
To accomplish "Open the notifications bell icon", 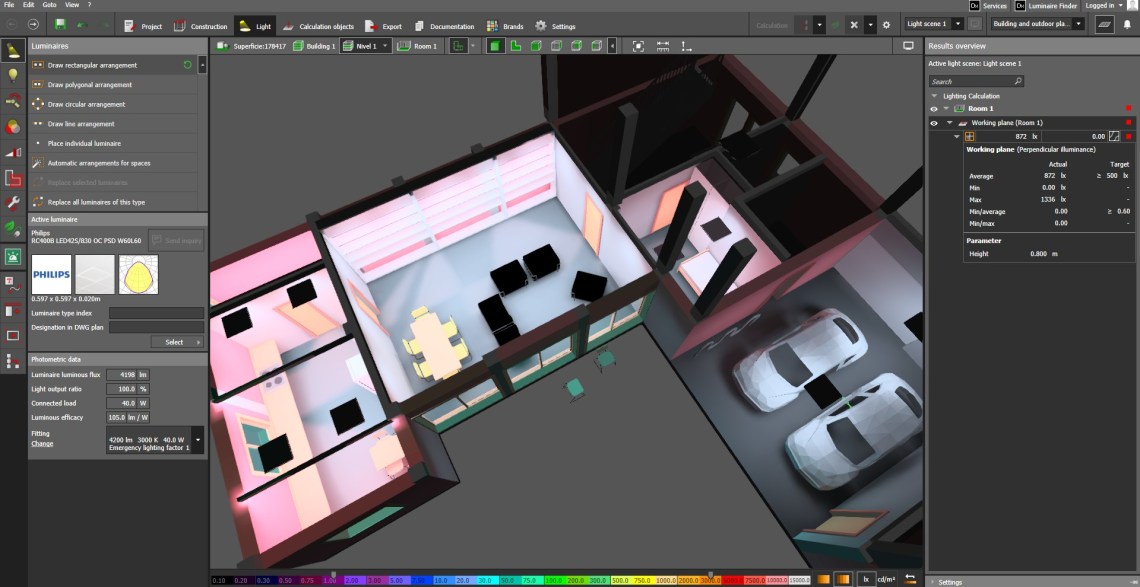I will pos(1128,24).
